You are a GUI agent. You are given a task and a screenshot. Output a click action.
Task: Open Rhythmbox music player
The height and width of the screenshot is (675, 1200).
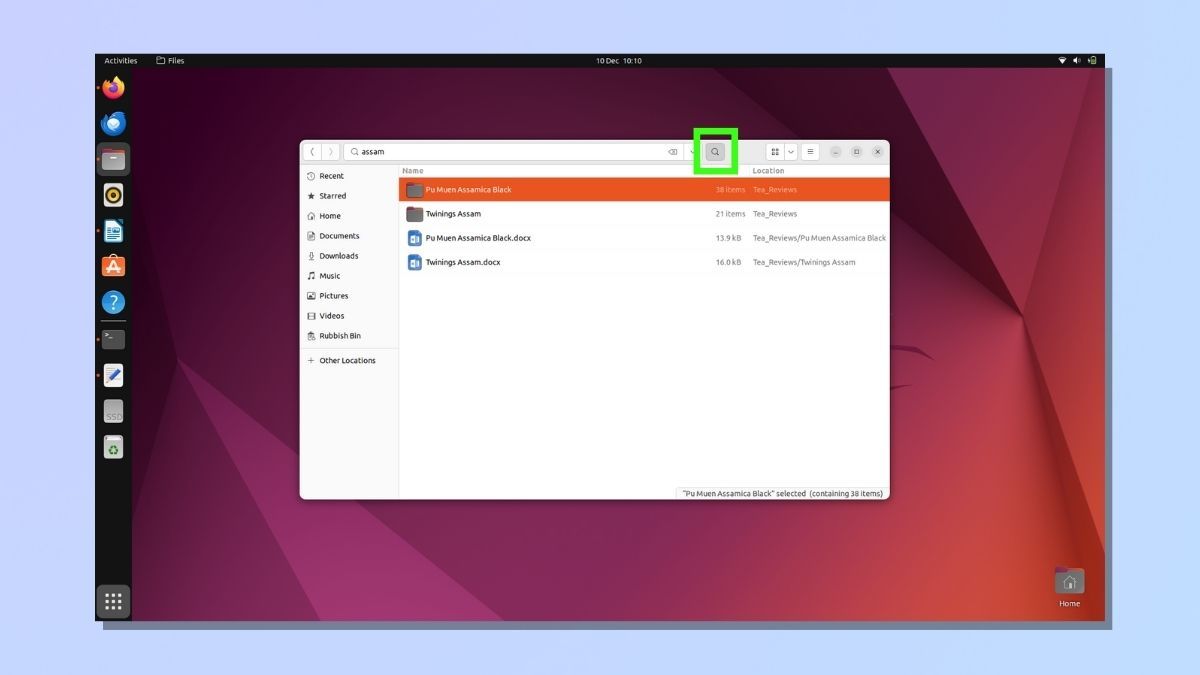(x=113, y=194)
